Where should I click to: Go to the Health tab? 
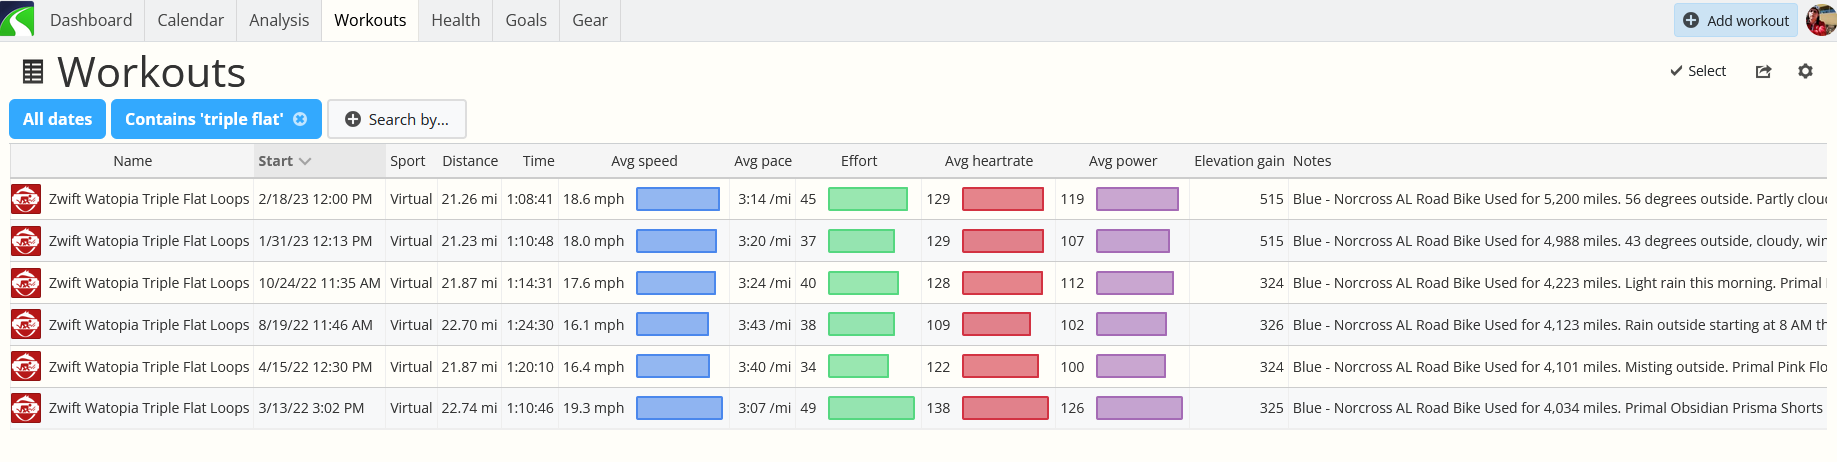[x=455, y=20]
